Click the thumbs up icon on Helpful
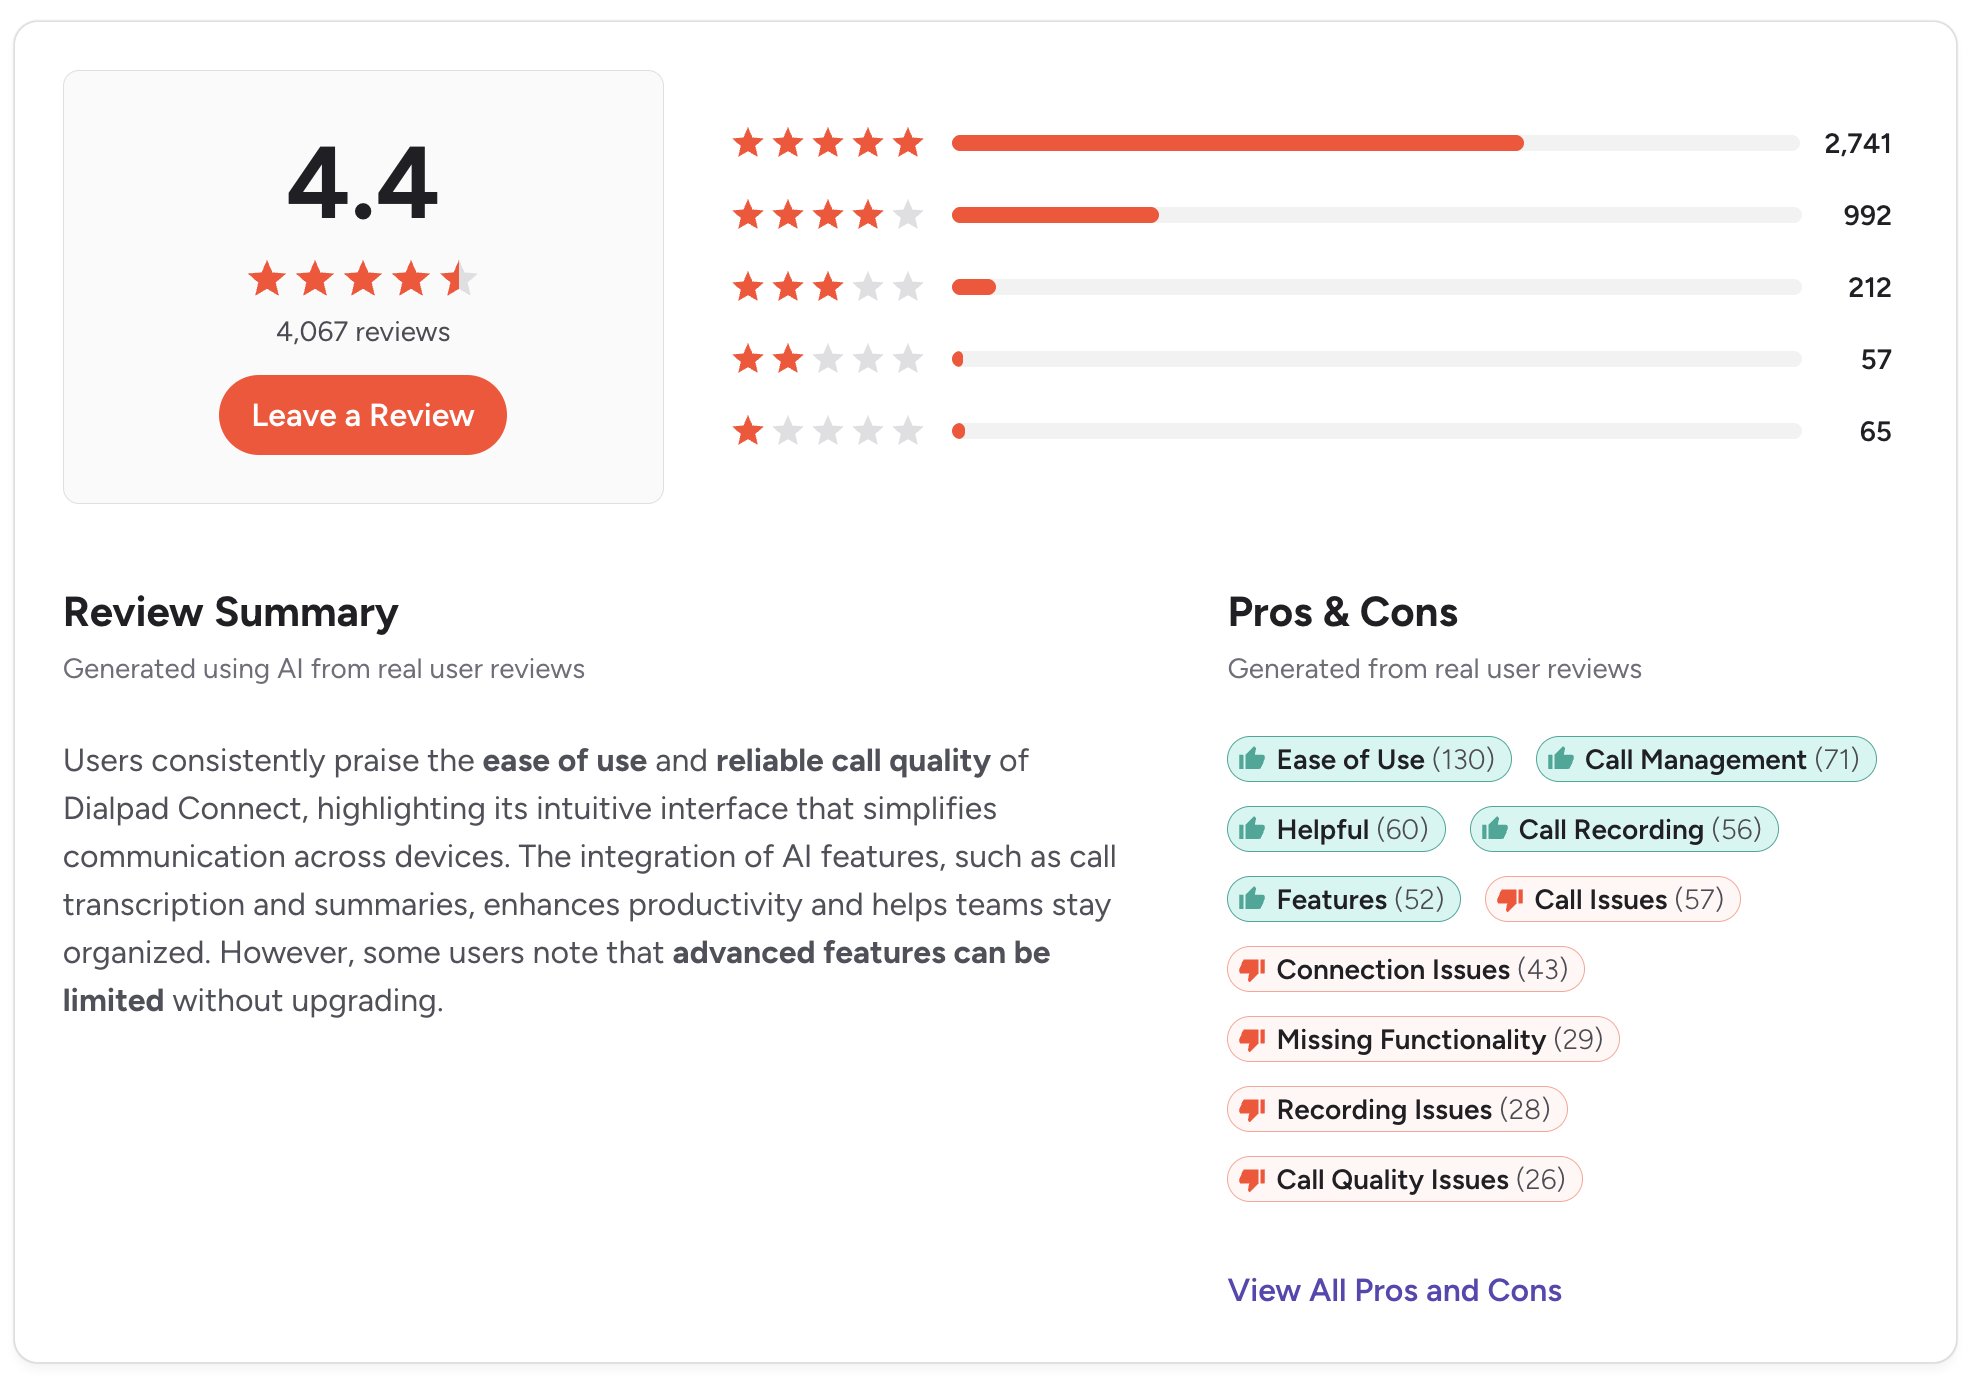This screenshot has height=1386, width=1970. point(1253,829)
